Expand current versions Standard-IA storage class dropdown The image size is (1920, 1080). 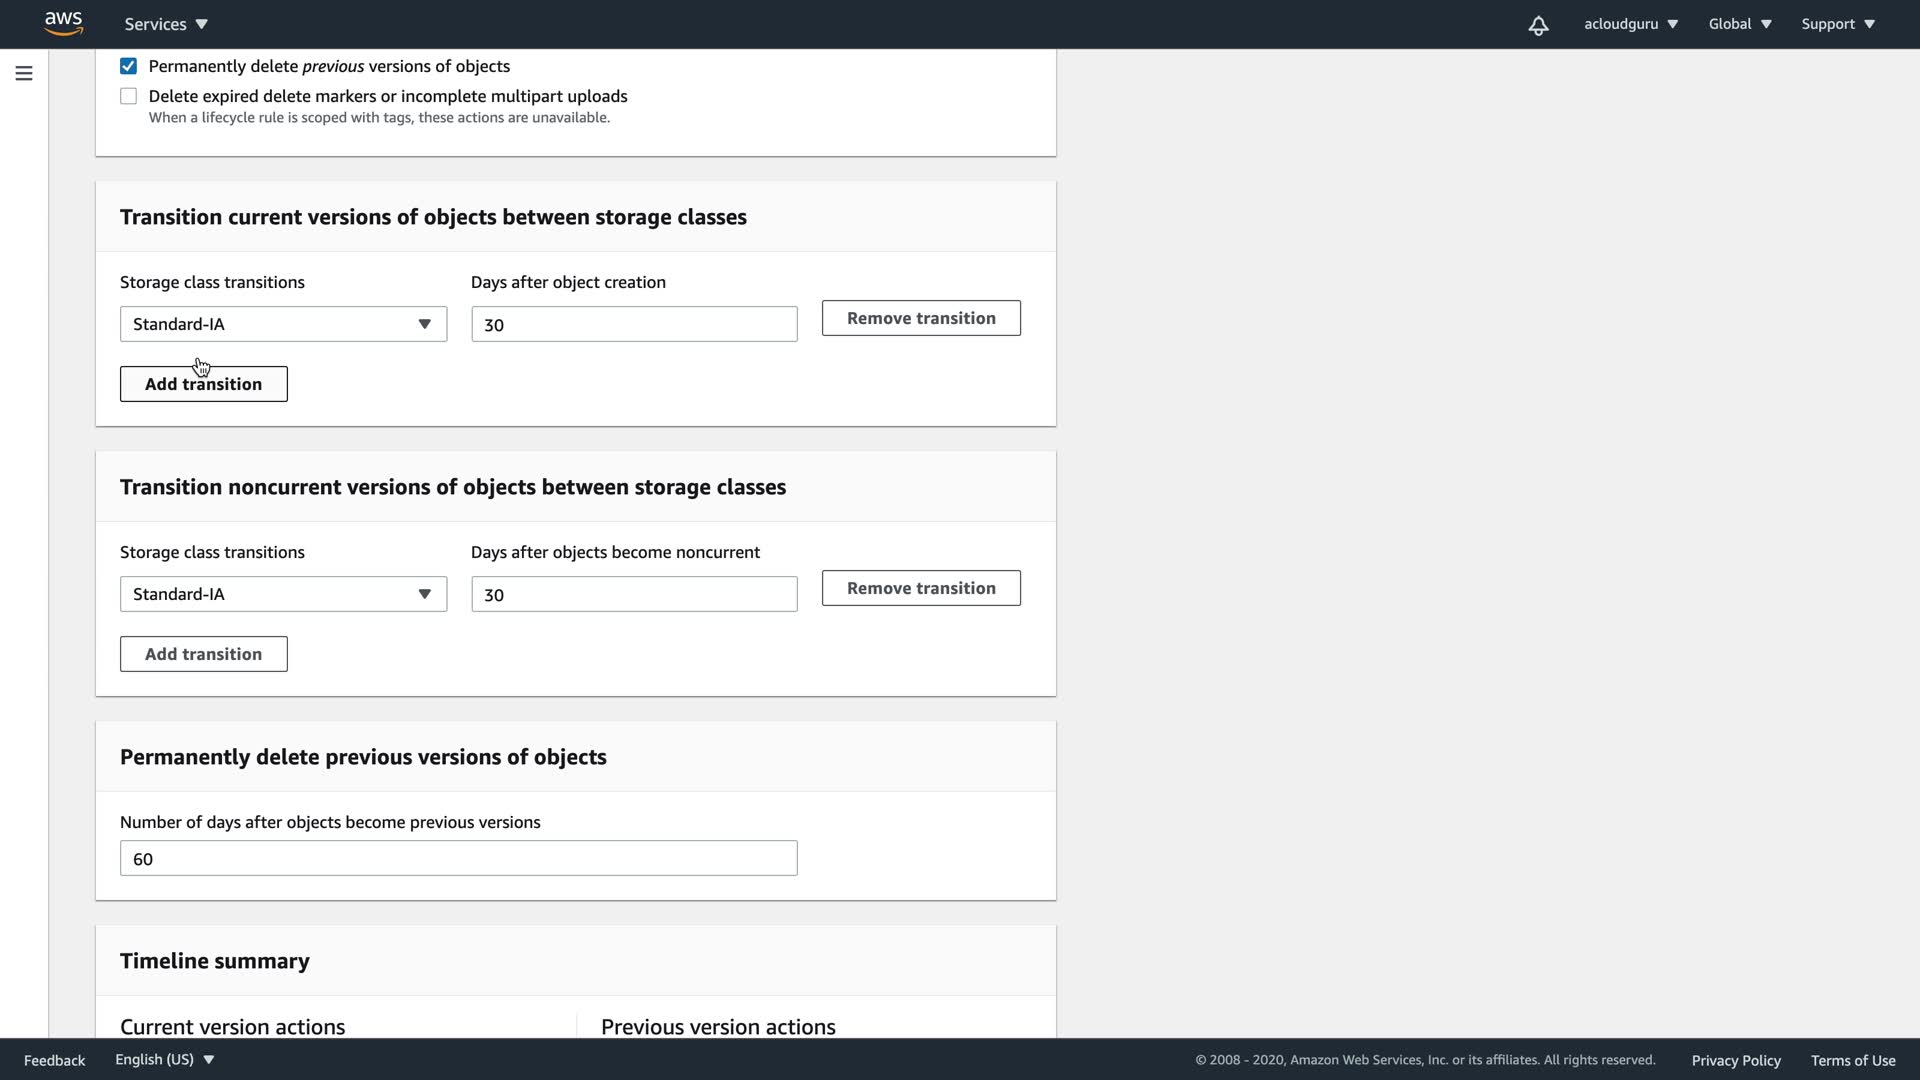tap(283, 324)
